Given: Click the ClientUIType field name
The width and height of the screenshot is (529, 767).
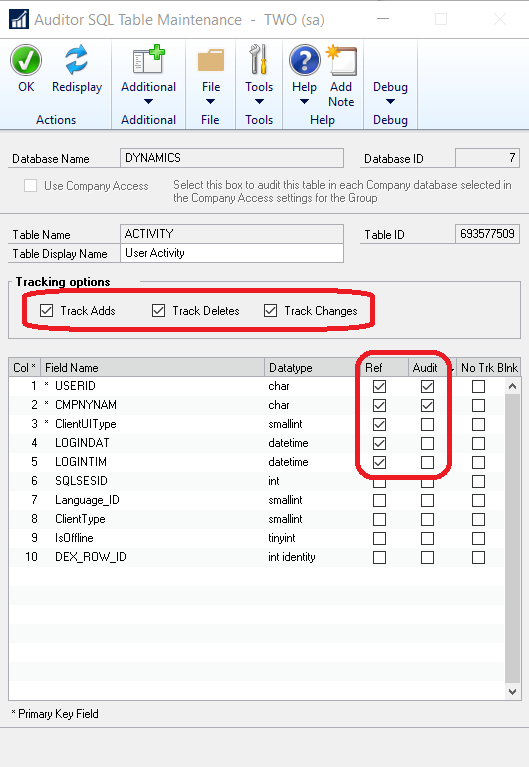Looking at the screenshot, I should click(x=86, y=424).
